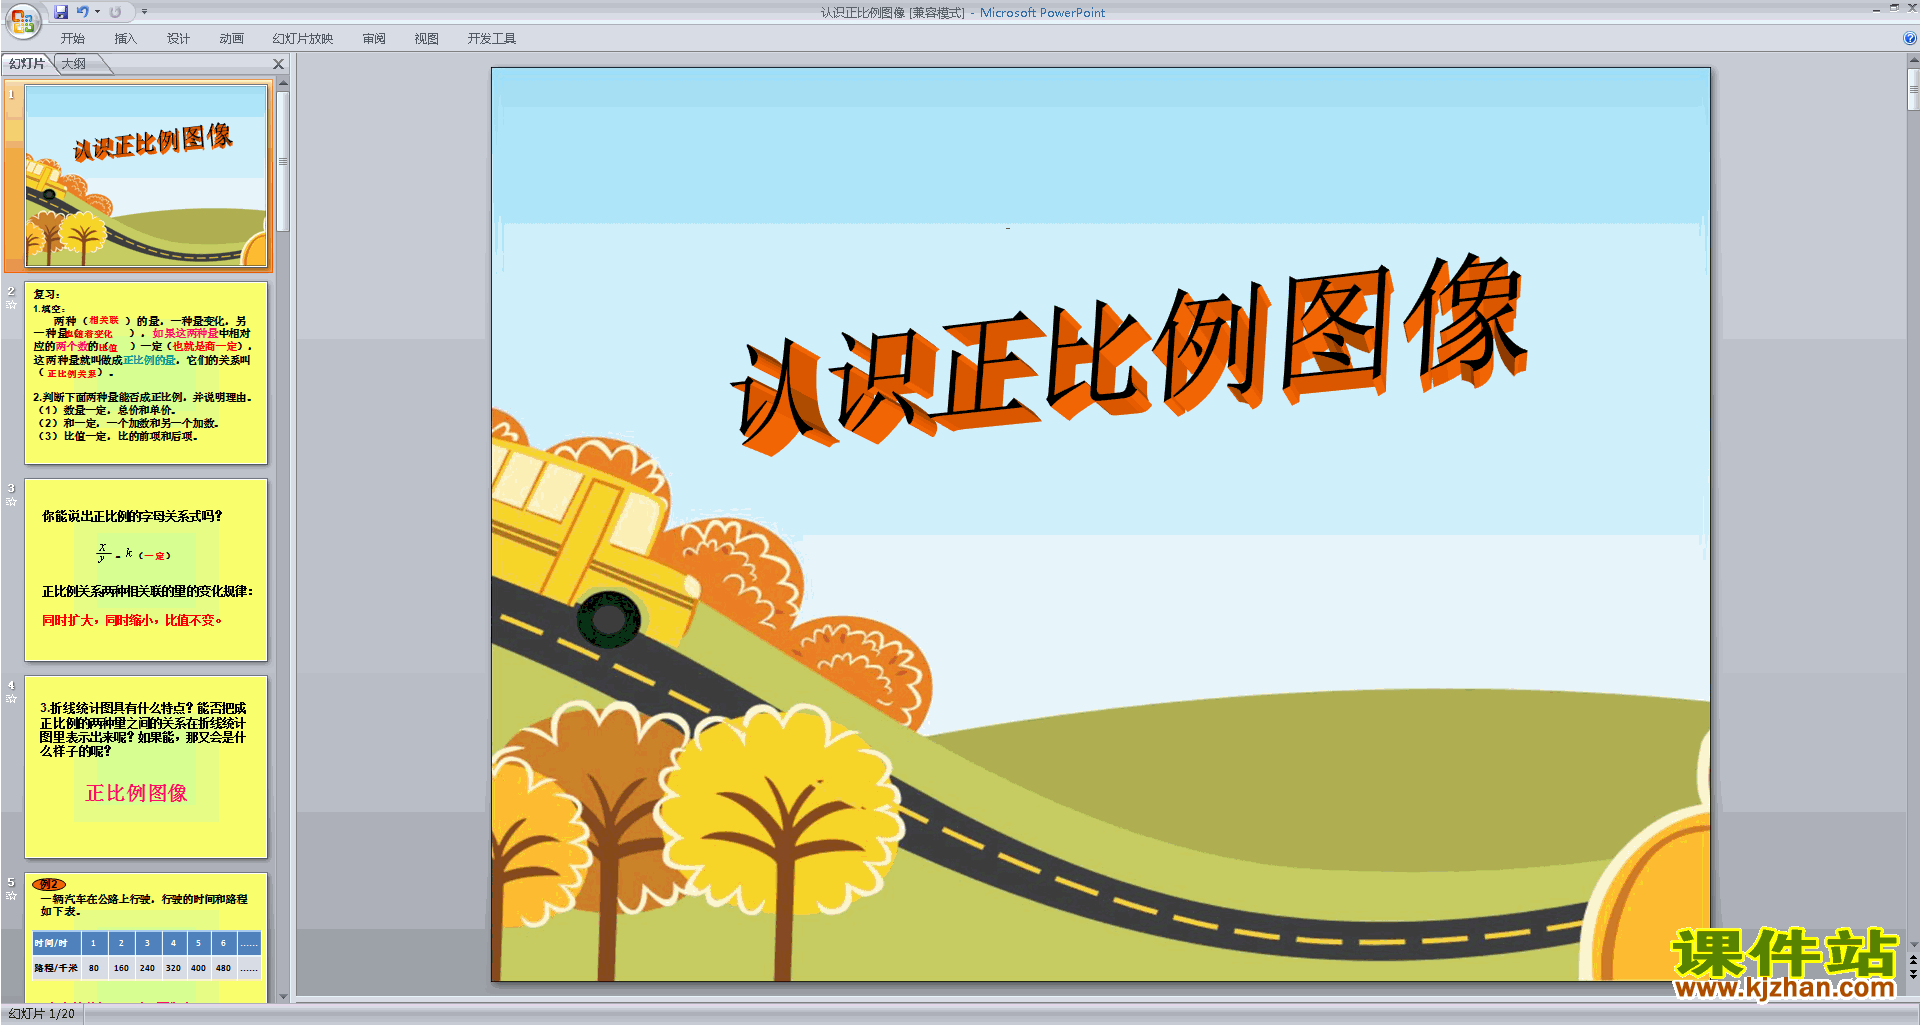Click the main slide scroll up arrow
Viewport: 1920px width, 1025px height.
1913,60
